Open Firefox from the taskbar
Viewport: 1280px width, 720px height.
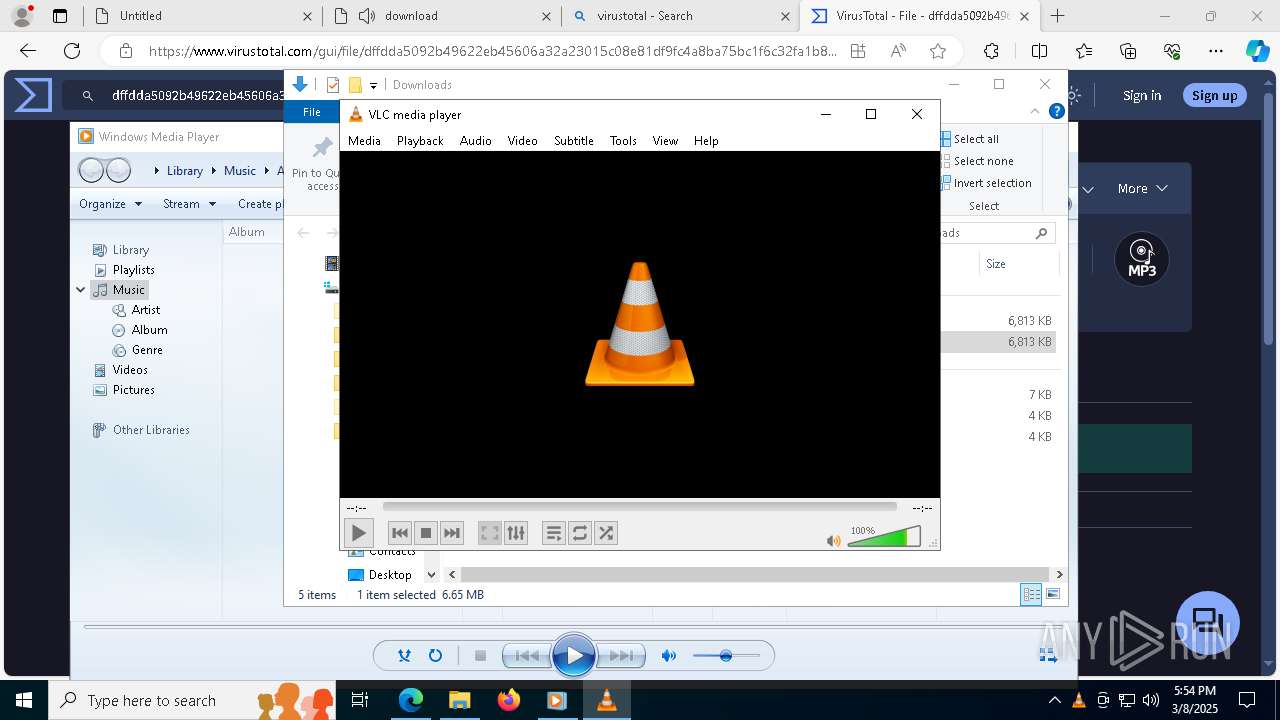click(x=508, y=700)
